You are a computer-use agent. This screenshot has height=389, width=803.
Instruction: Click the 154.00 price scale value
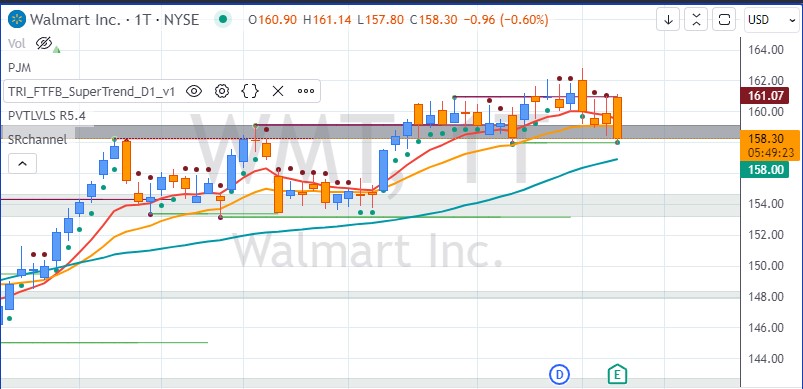(765, 204)
